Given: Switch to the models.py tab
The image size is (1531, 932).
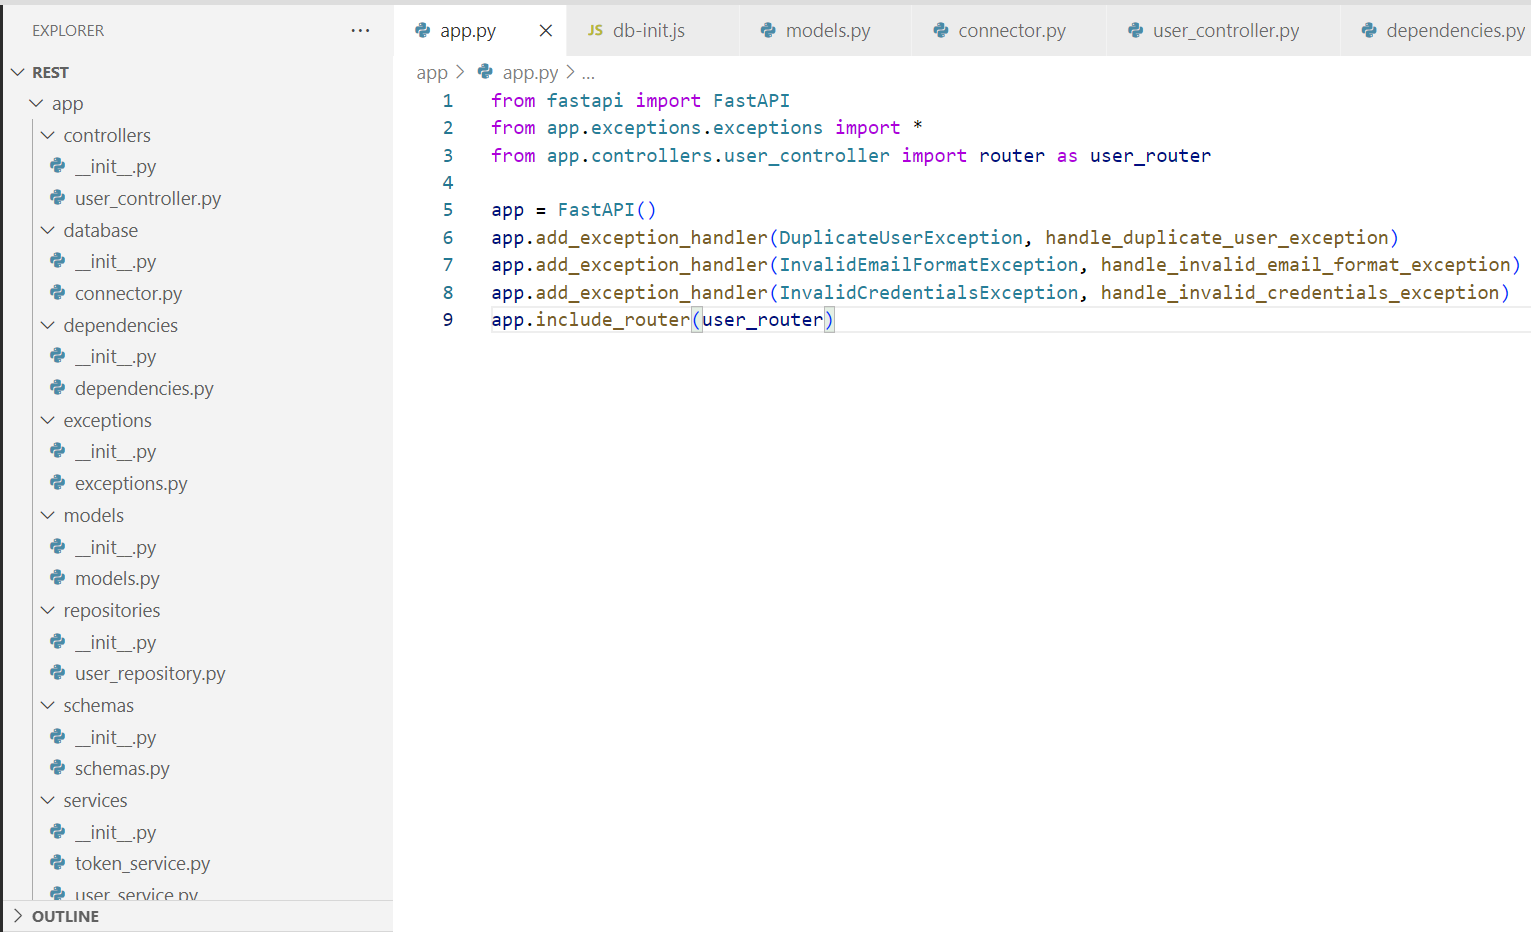Looking at the screenshot, I should [826, 31].
